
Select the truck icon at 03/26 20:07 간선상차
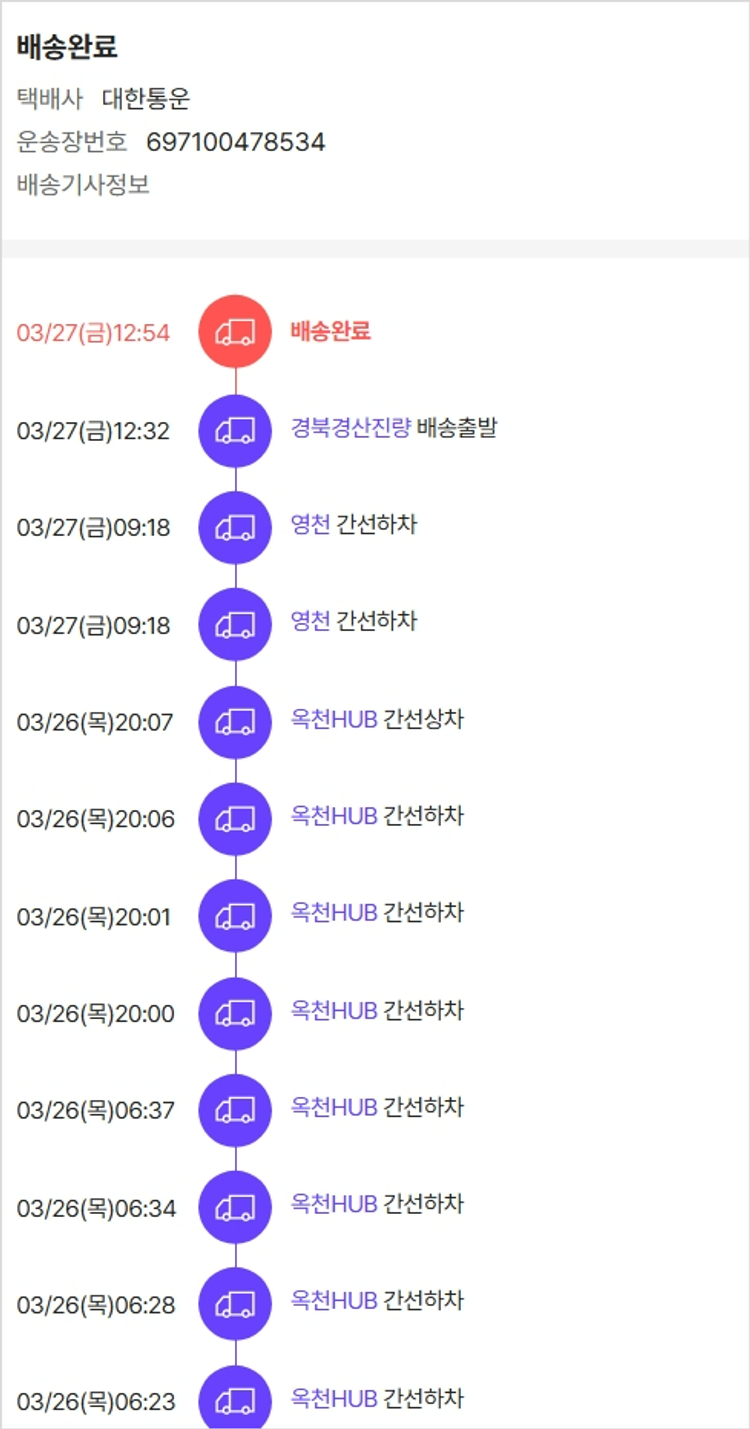click(x=235, y=722)
